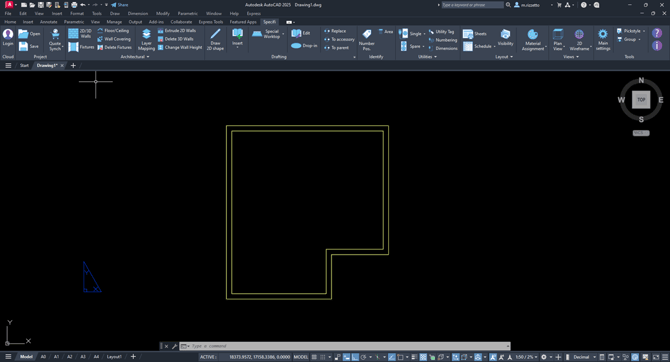Click the Edit item tool
Image resolution: width=670 pixels, height=362 pixels.
[301, 33]
